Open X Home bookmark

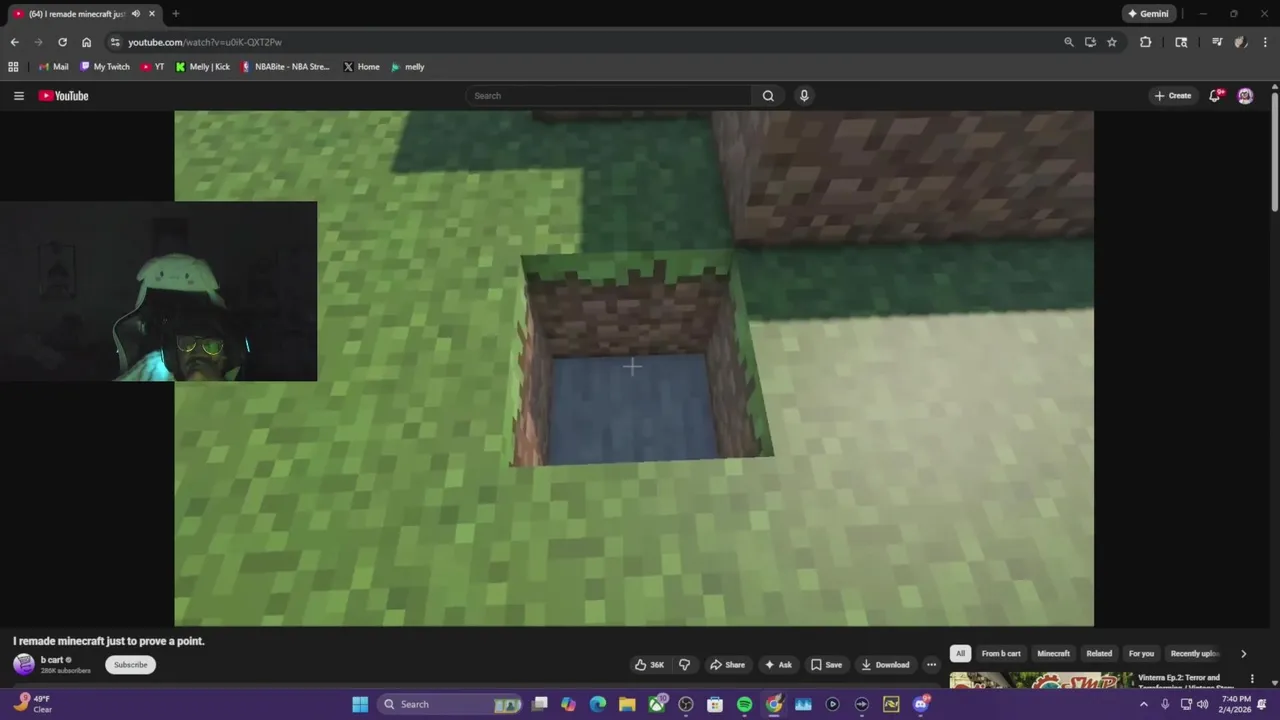pos(361,67)
